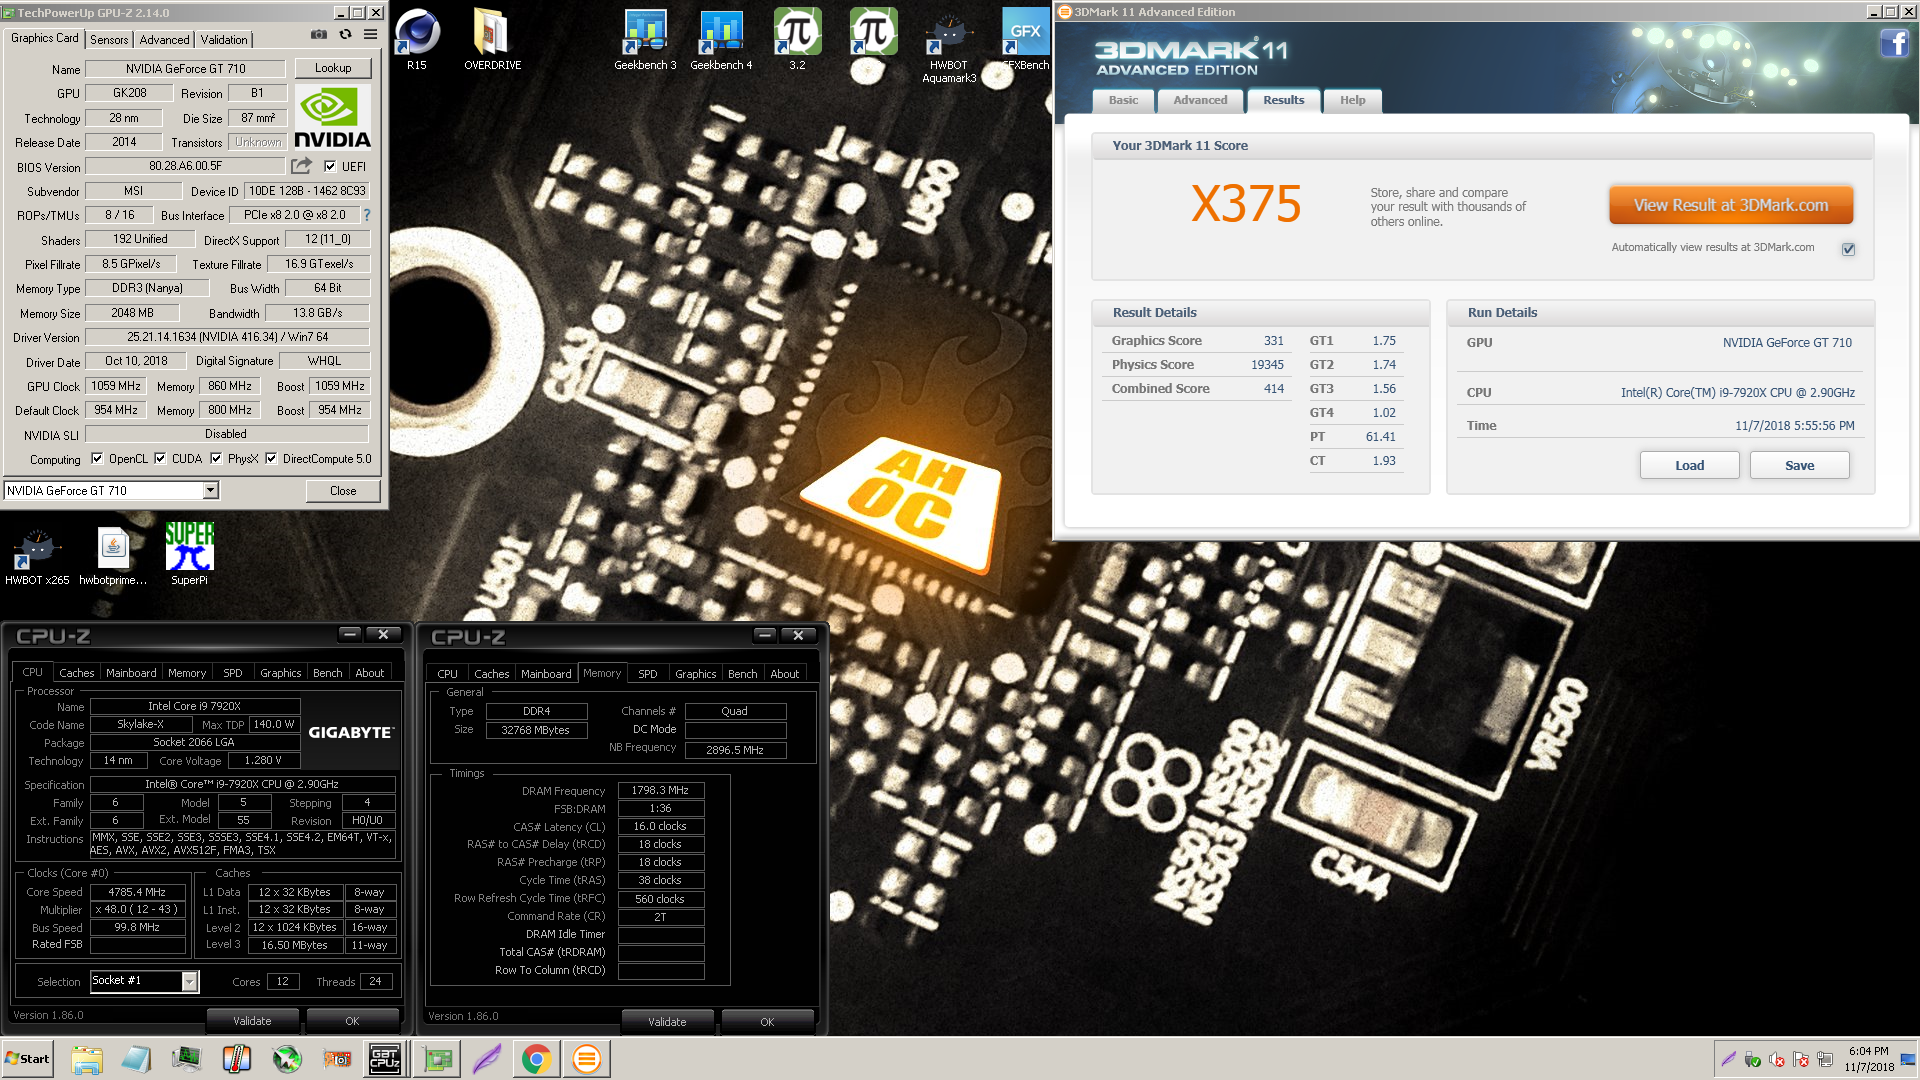Click View Result at 3DMark.com button
The height and width of the screenshot is (1080, 1920).
click(x=1730, y=205)
